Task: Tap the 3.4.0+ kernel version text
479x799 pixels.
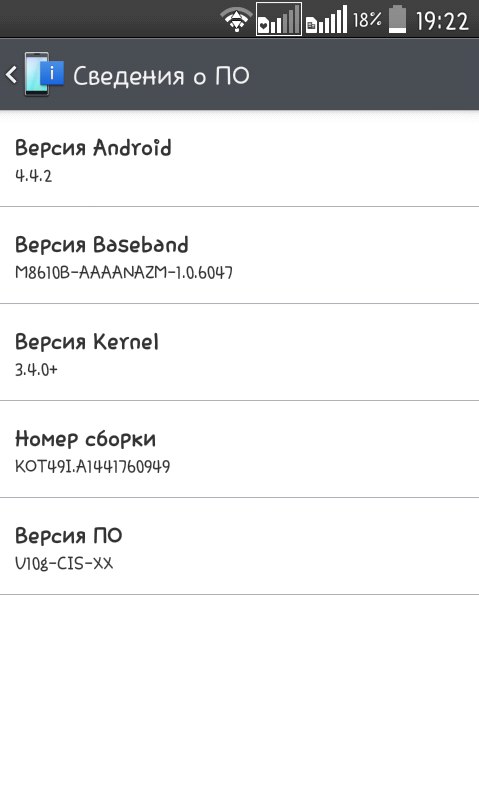Action: pyautogui.click(x=36, y=369)
